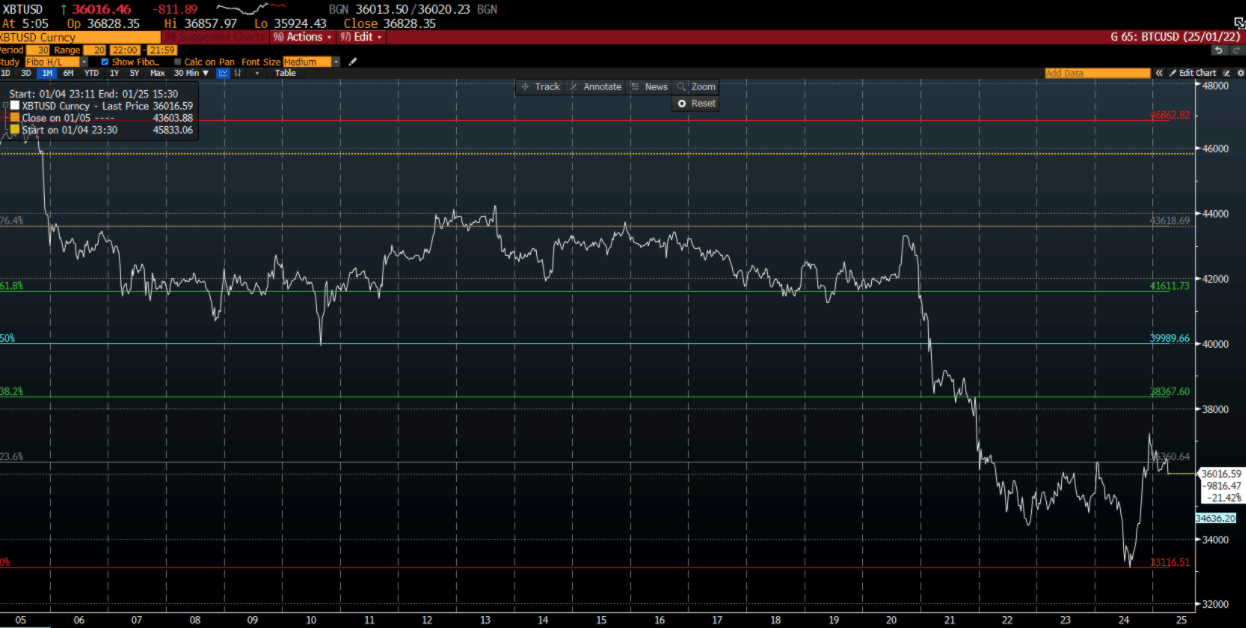Screen dimensions: 1246x628
Task: Open the Table view button
Action: [x=285, y=73]
